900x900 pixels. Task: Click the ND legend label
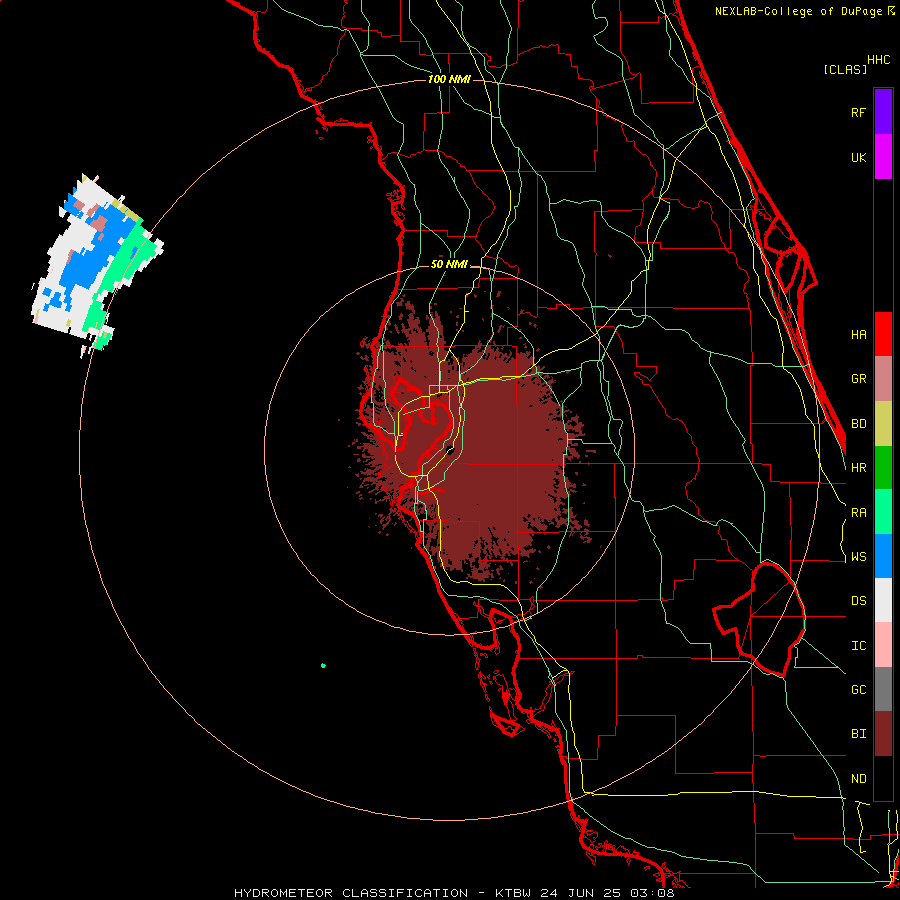click(x=858, y=779)
